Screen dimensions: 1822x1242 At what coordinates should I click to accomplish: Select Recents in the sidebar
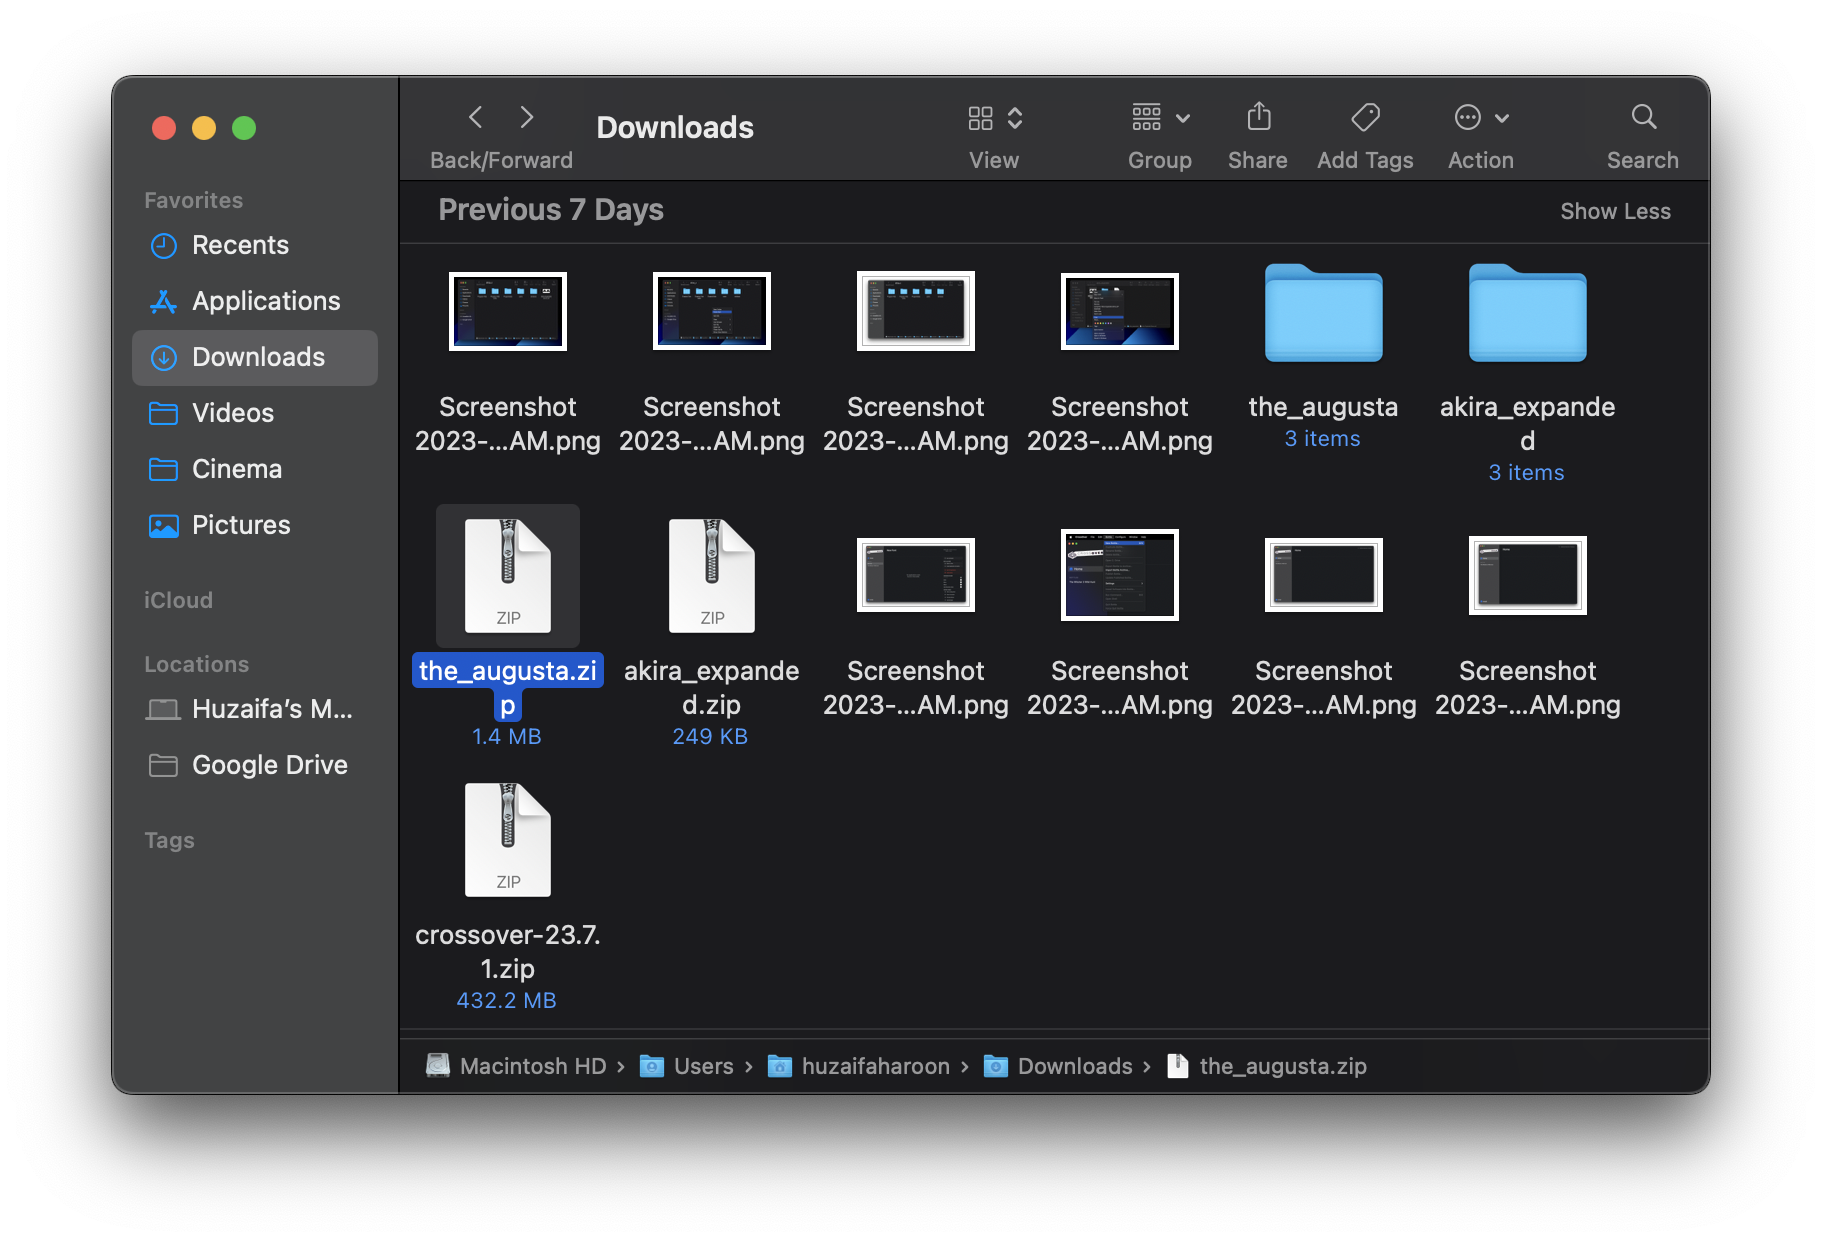click(240, 245)
